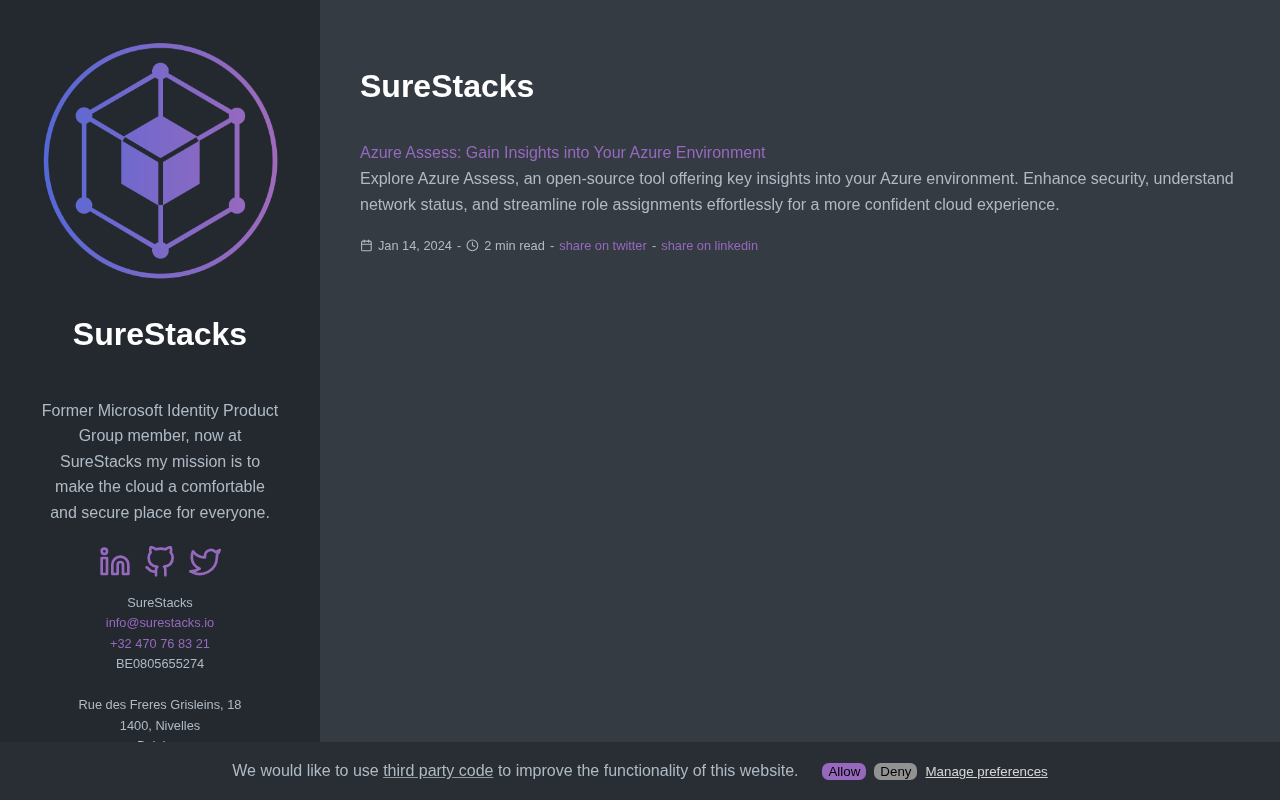Image resolution: width=1280 pixels, height=800 pixels.
Task: Open the Twitter profile icon
Action: click(x=205, y=561)
